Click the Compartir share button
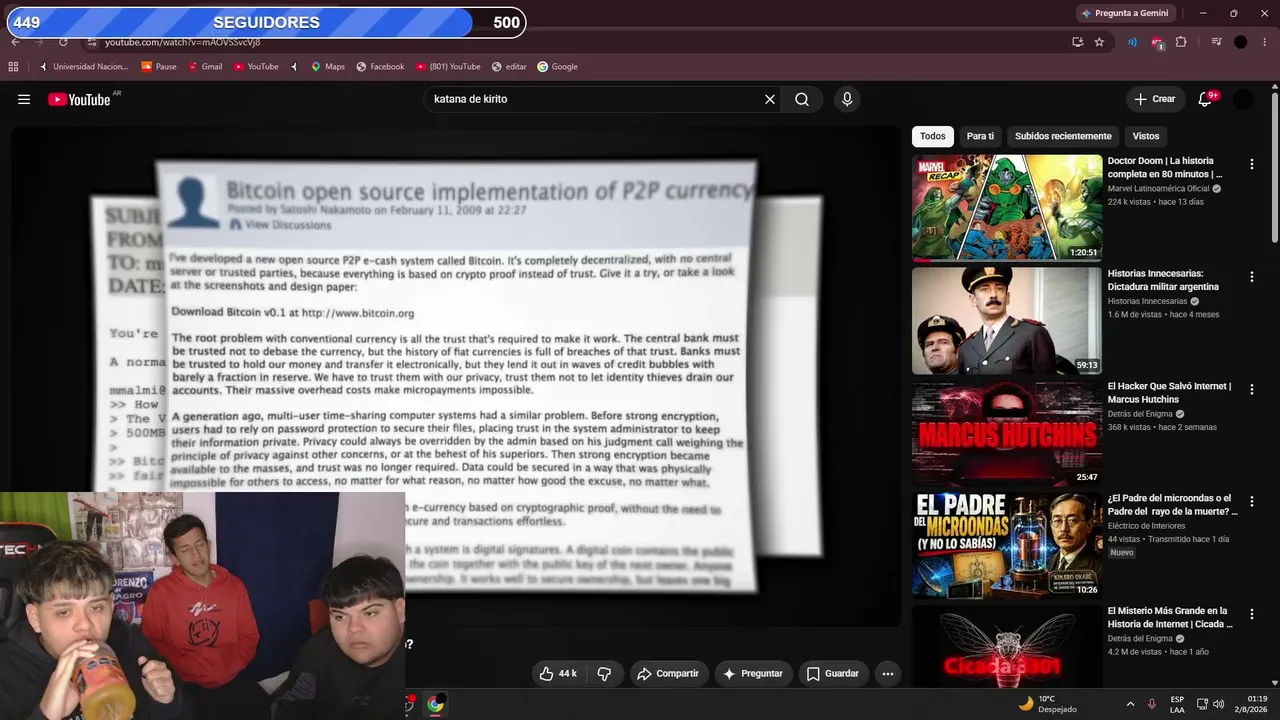 coord(668,674)
